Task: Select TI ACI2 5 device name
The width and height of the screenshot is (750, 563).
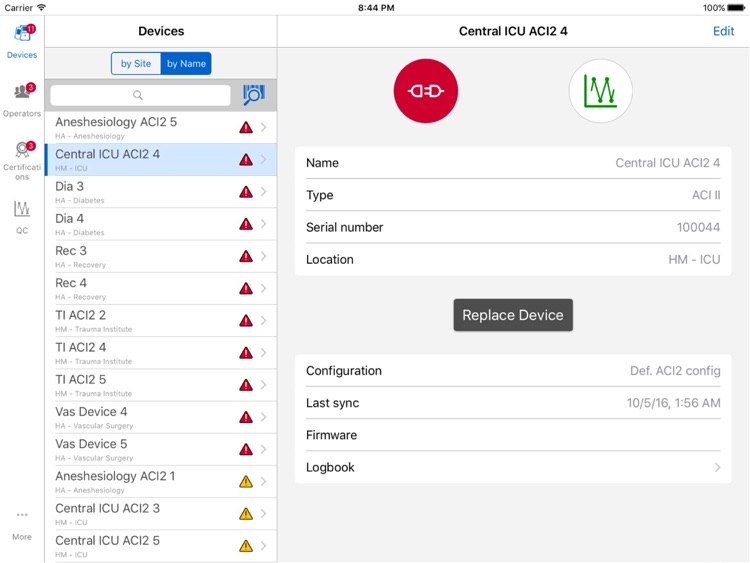Action: [x=80, y=379]
